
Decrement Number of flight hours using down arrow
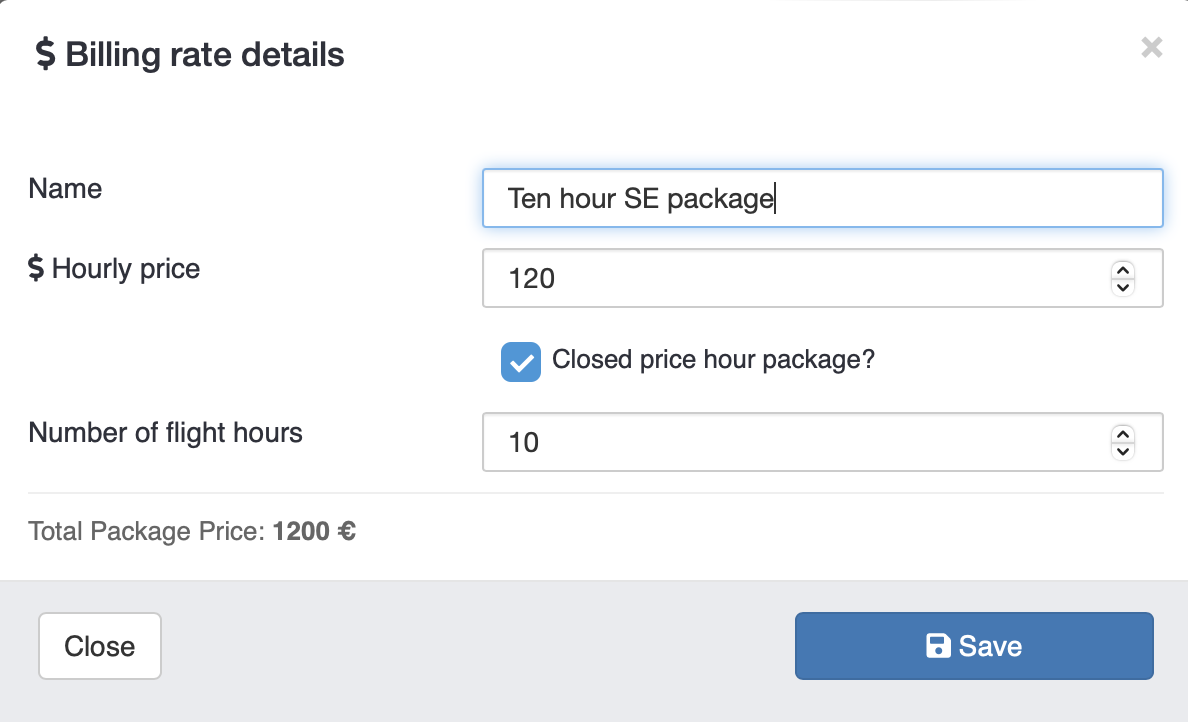click(1123, 450)
